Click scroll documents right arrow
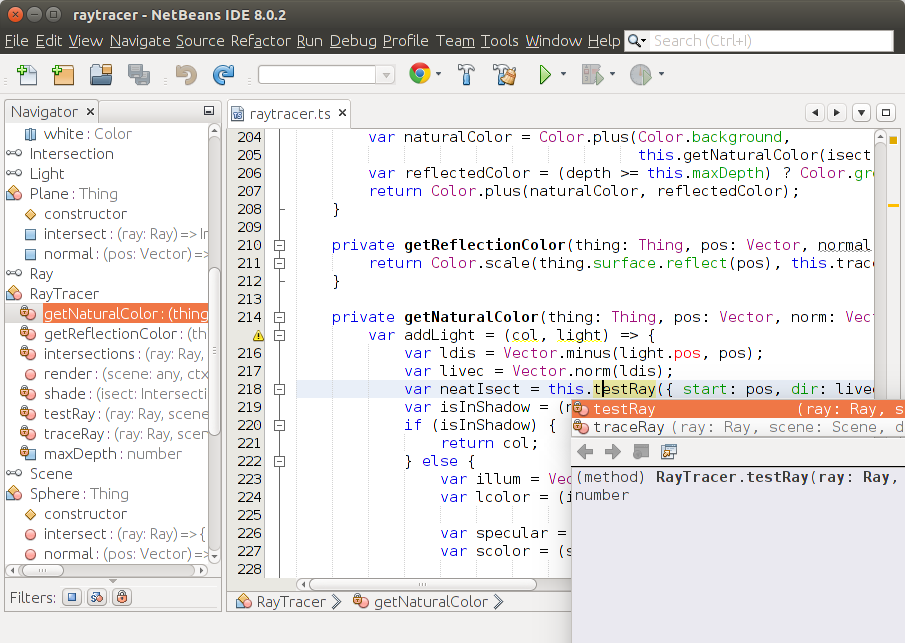This screenshot has width=905, height=643. 836,113
